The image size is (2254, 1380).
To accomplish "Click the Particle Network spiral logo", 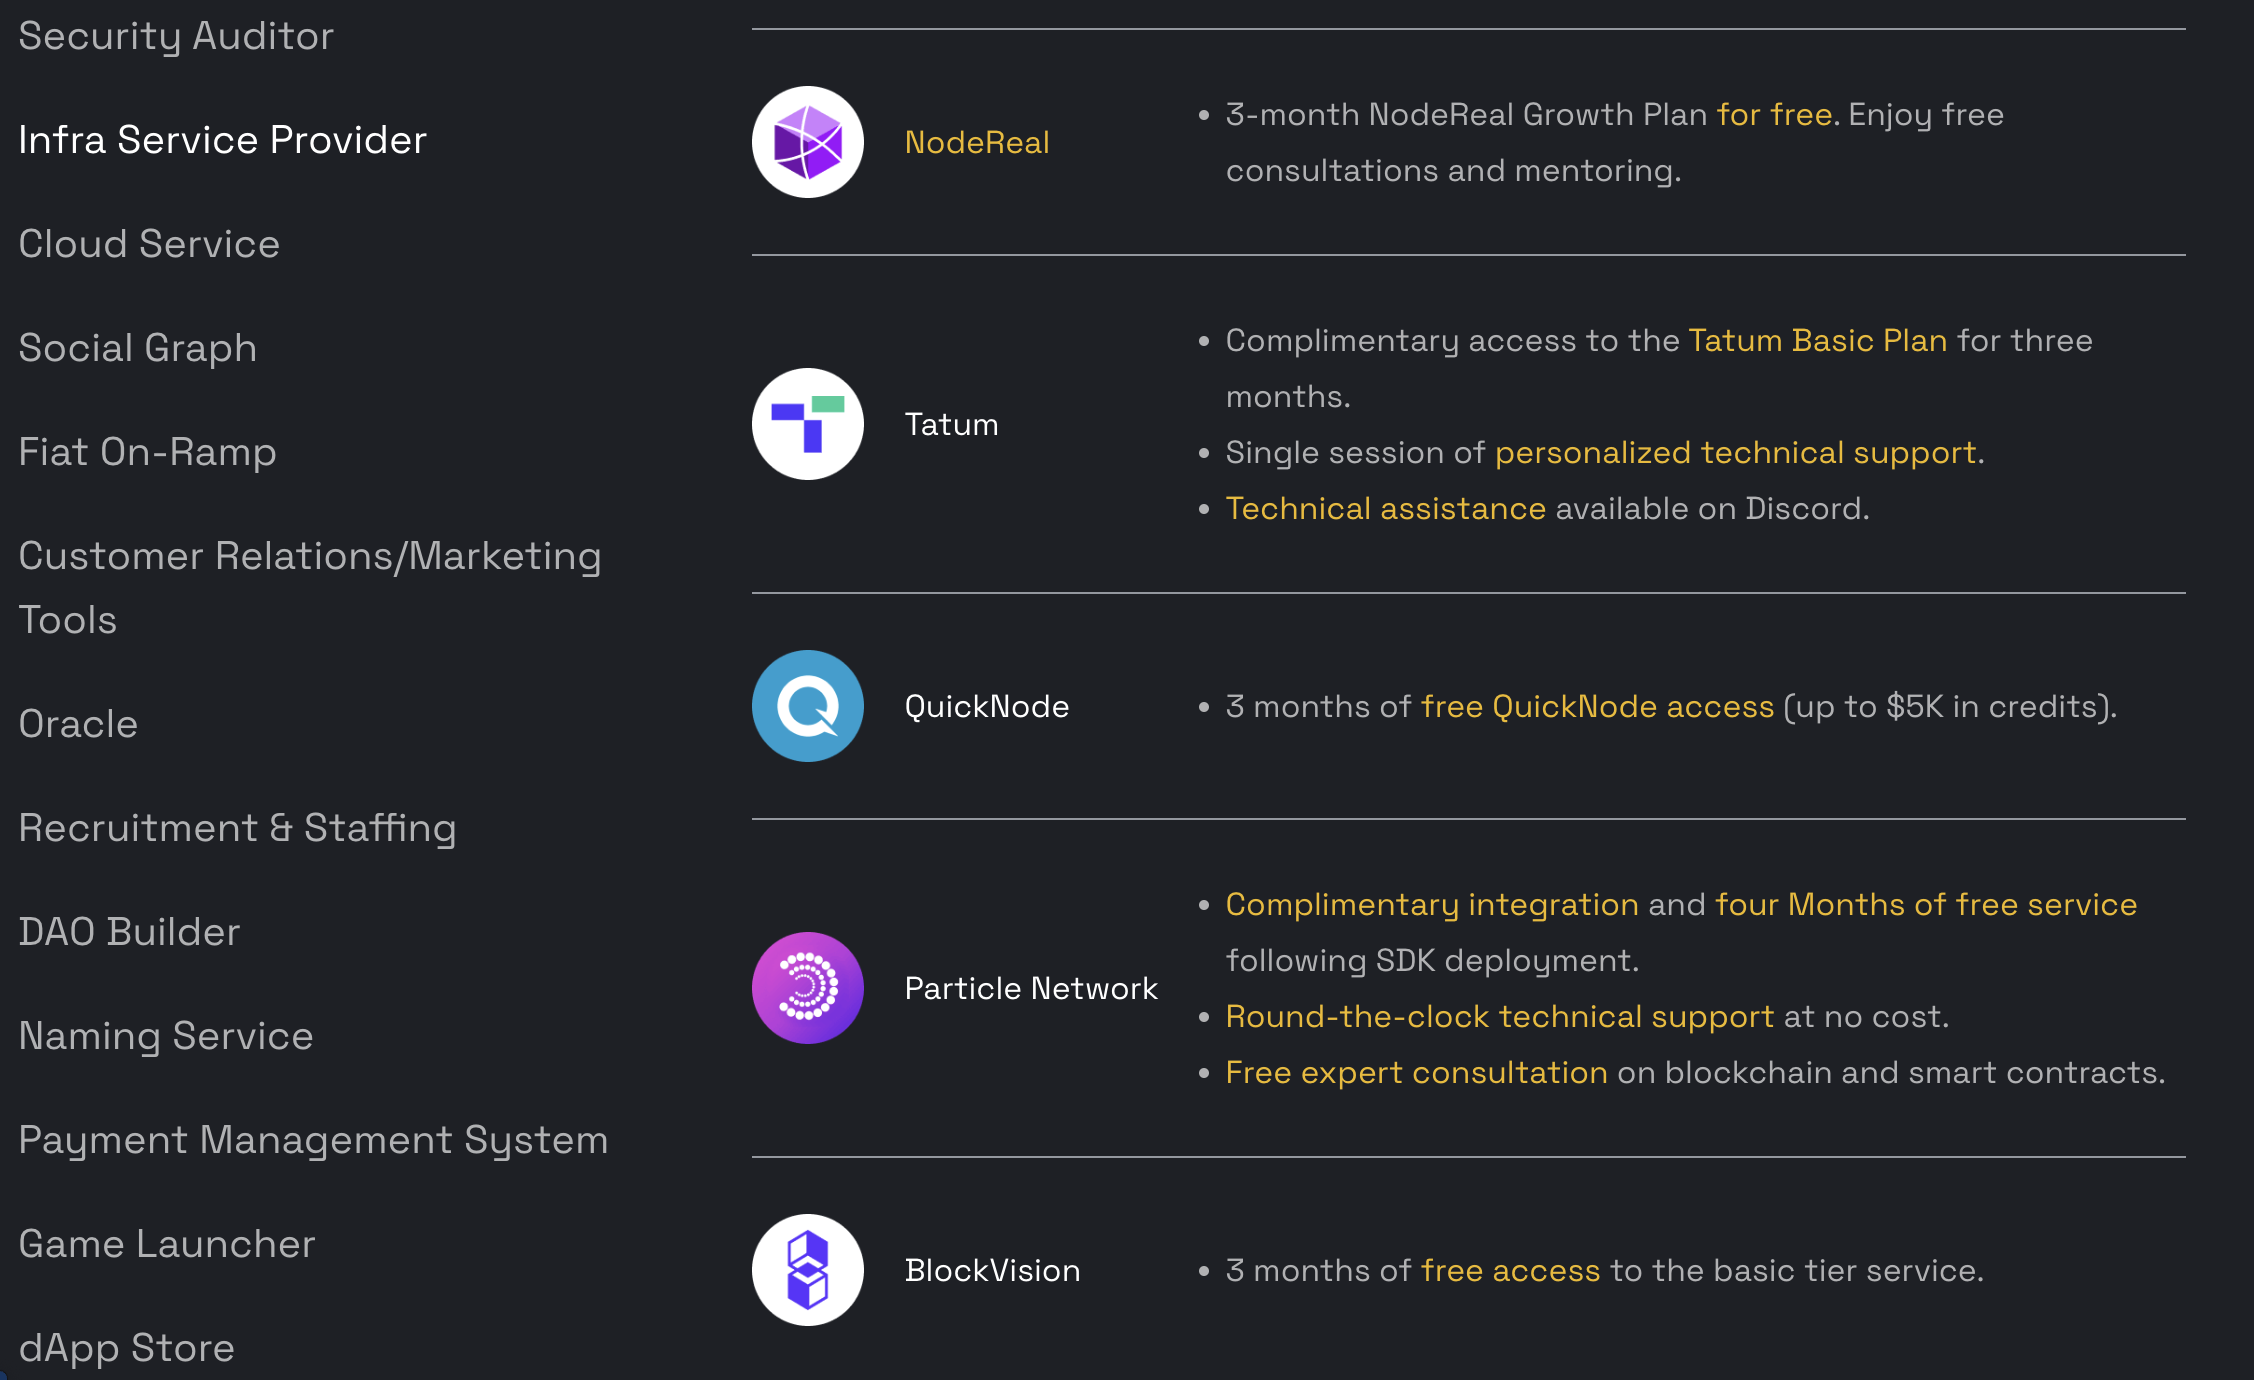I will (x=808, y=988).
